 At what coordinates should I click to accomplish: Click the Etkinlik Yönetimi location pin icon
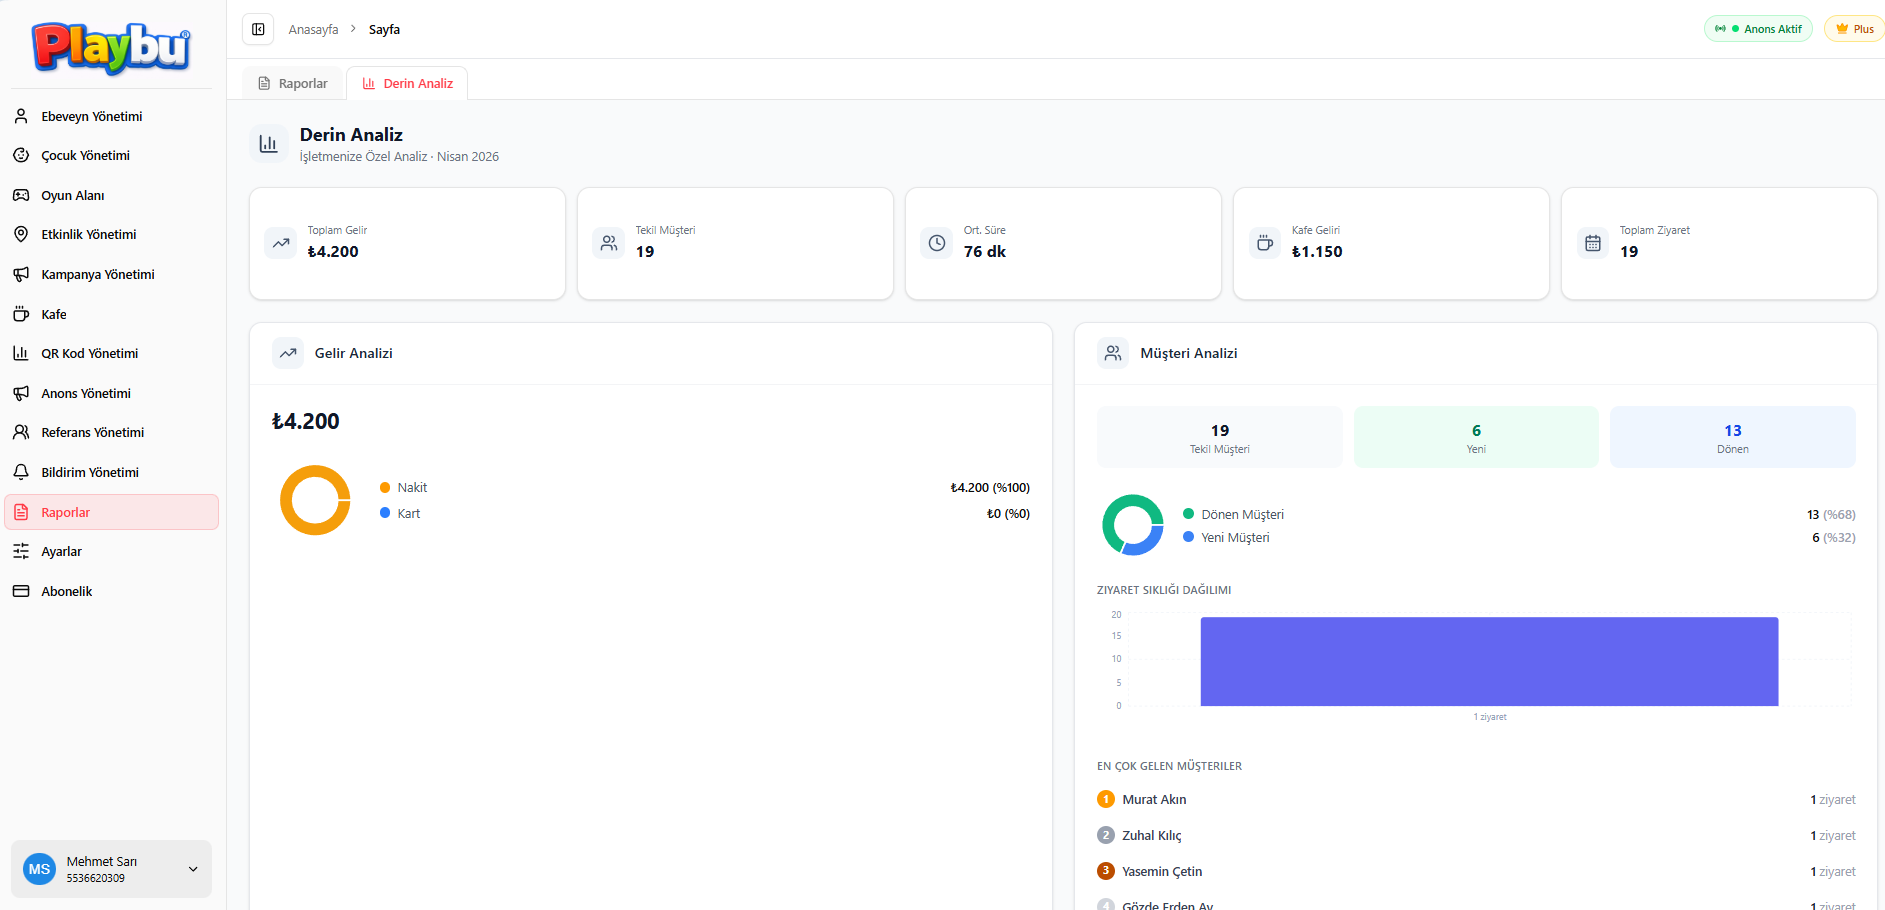click(x=21, y=234)
